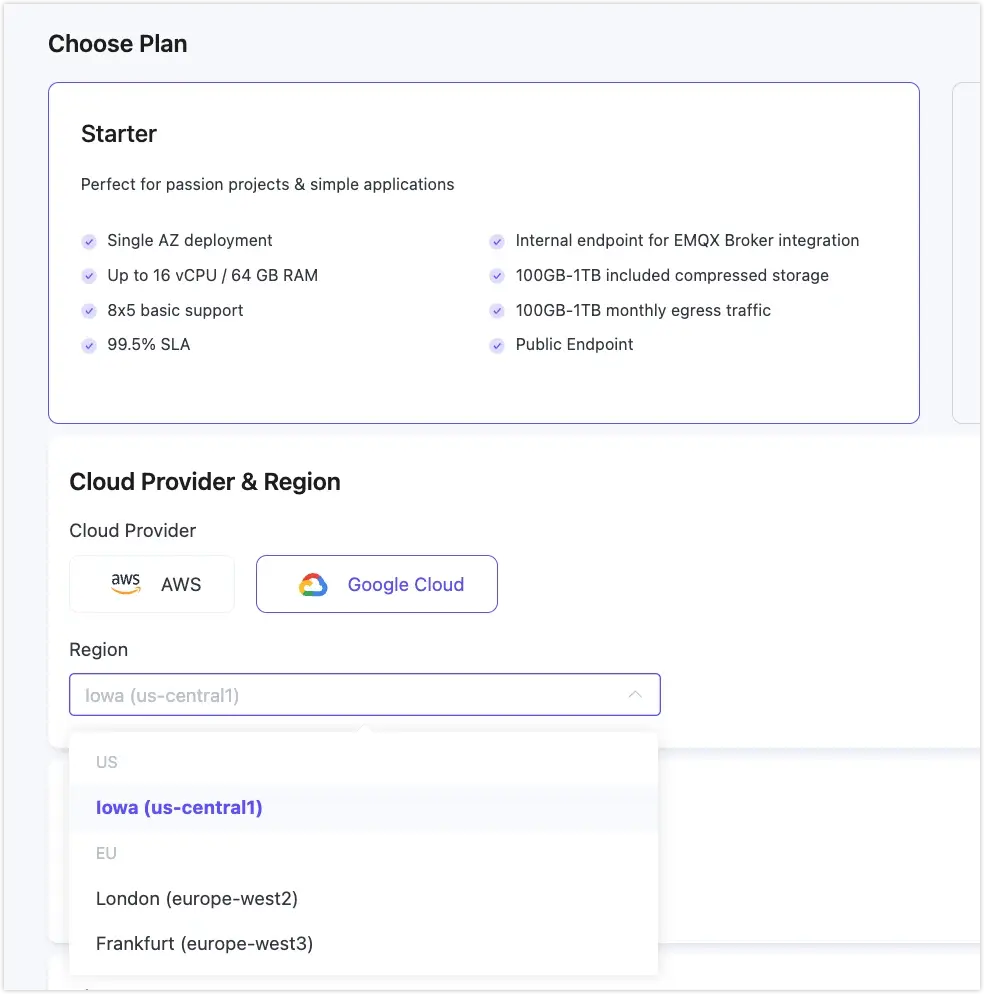
Task: Click checkmark icon next to Public Endpoint
Action: point(496,345)
